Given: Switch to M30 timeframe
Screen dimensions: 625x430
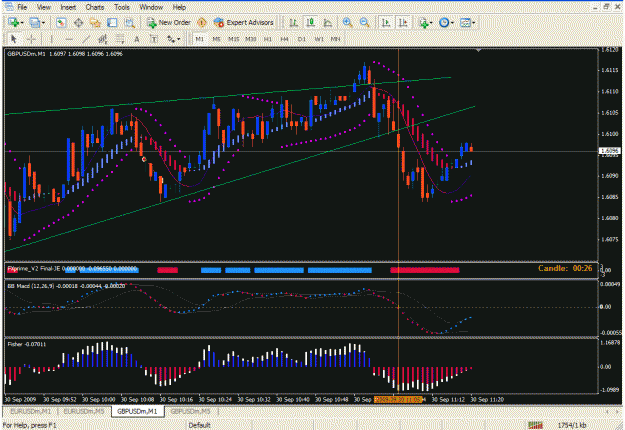Looking at the screenshot, I should pyautogui.click(x=251, y=39).
